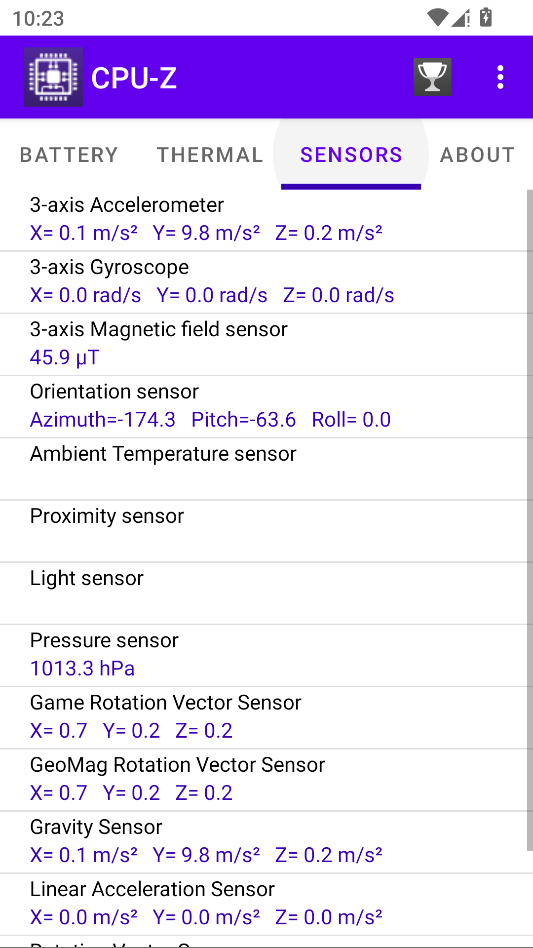Select the 3-axis Gyroscope row
Image resolution: width=533 pixels, height=948 pixels.
263,282
